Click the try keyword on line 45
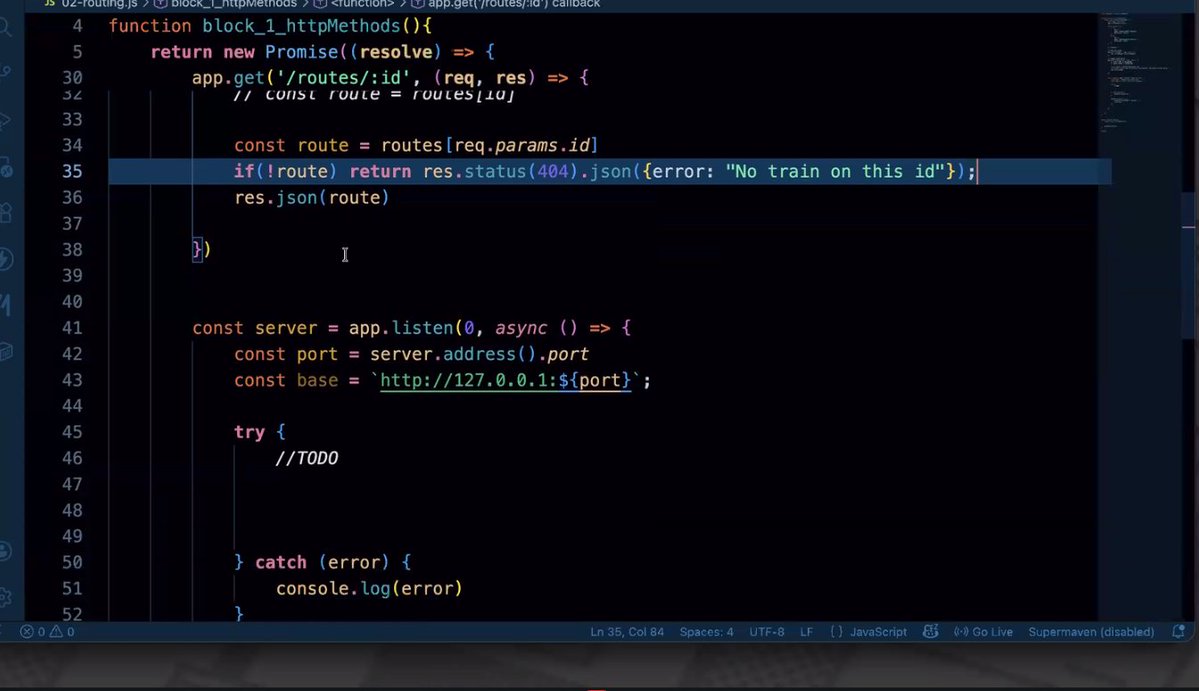 [249, 432]
